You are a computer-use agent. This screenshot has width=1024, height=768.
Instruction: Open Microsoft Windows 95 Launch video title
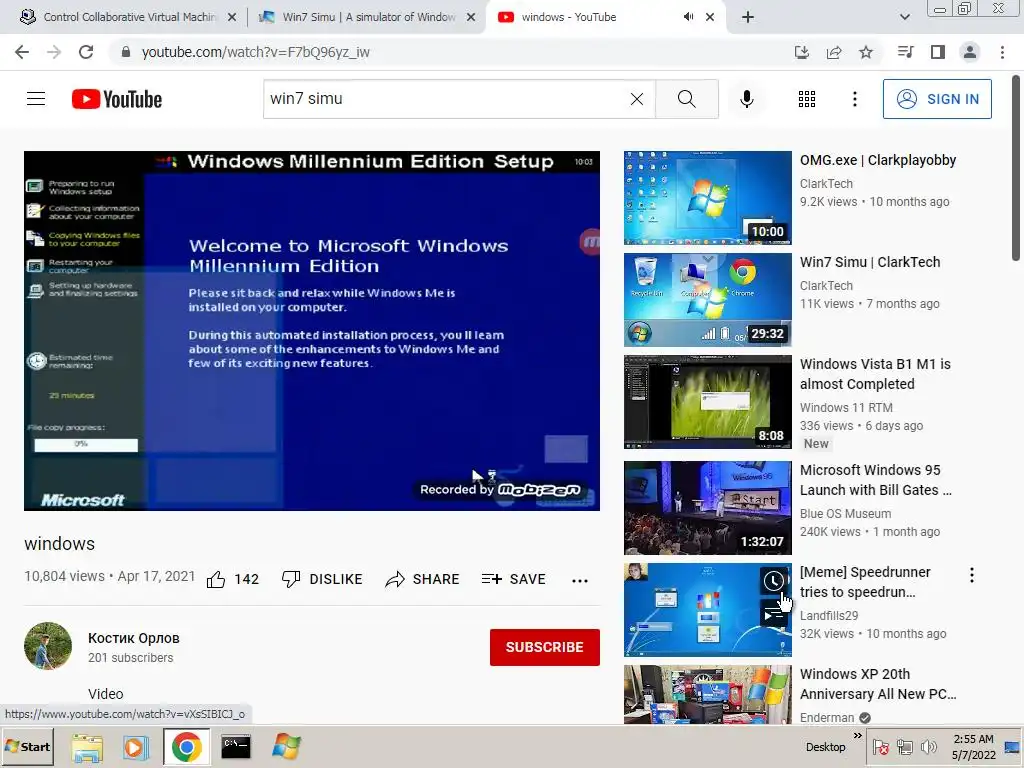point(875,480)
